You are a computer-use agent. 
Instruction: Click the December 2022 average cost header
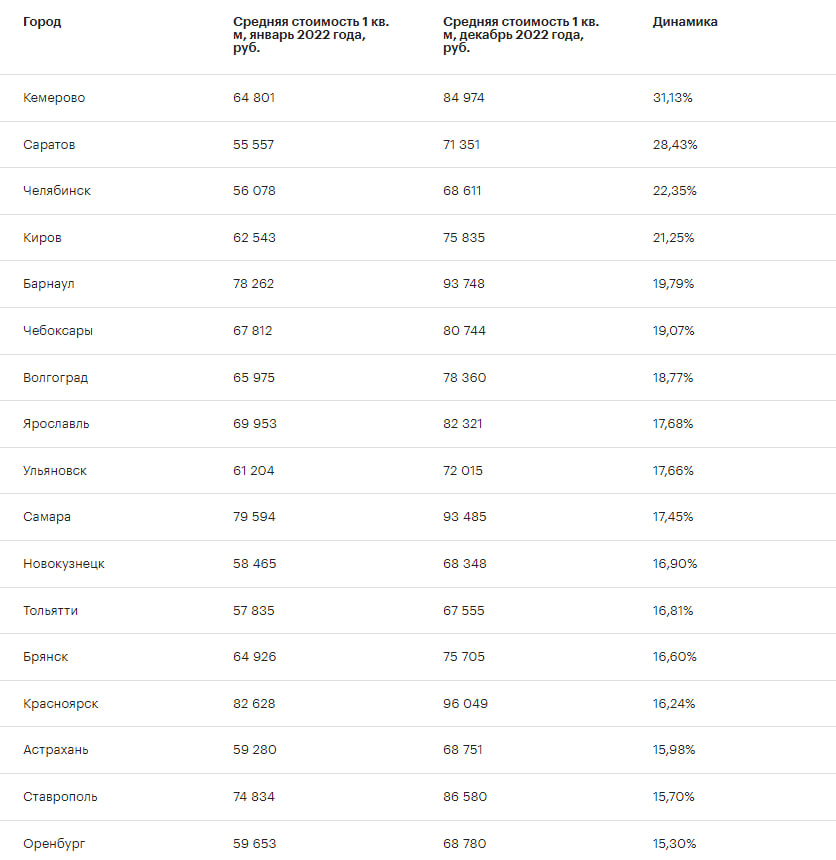click(521, 35)
